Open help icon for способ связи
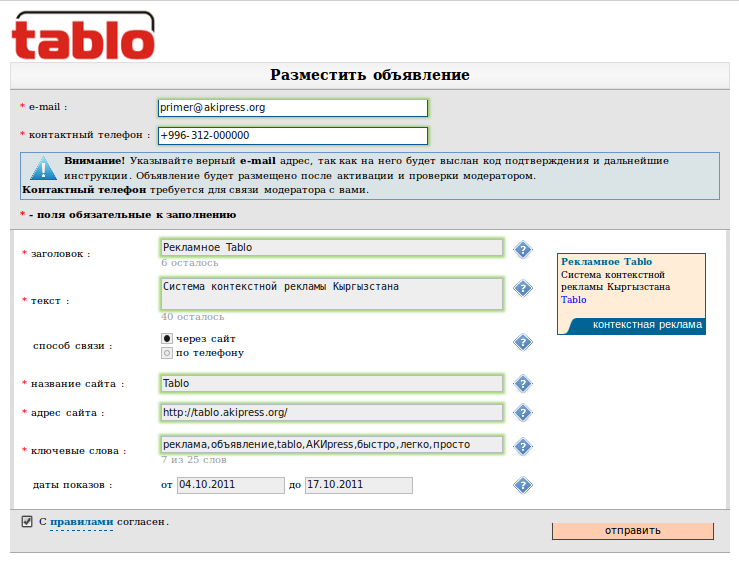This screenshot has height=564, width=739. click(x=522, y=343)
